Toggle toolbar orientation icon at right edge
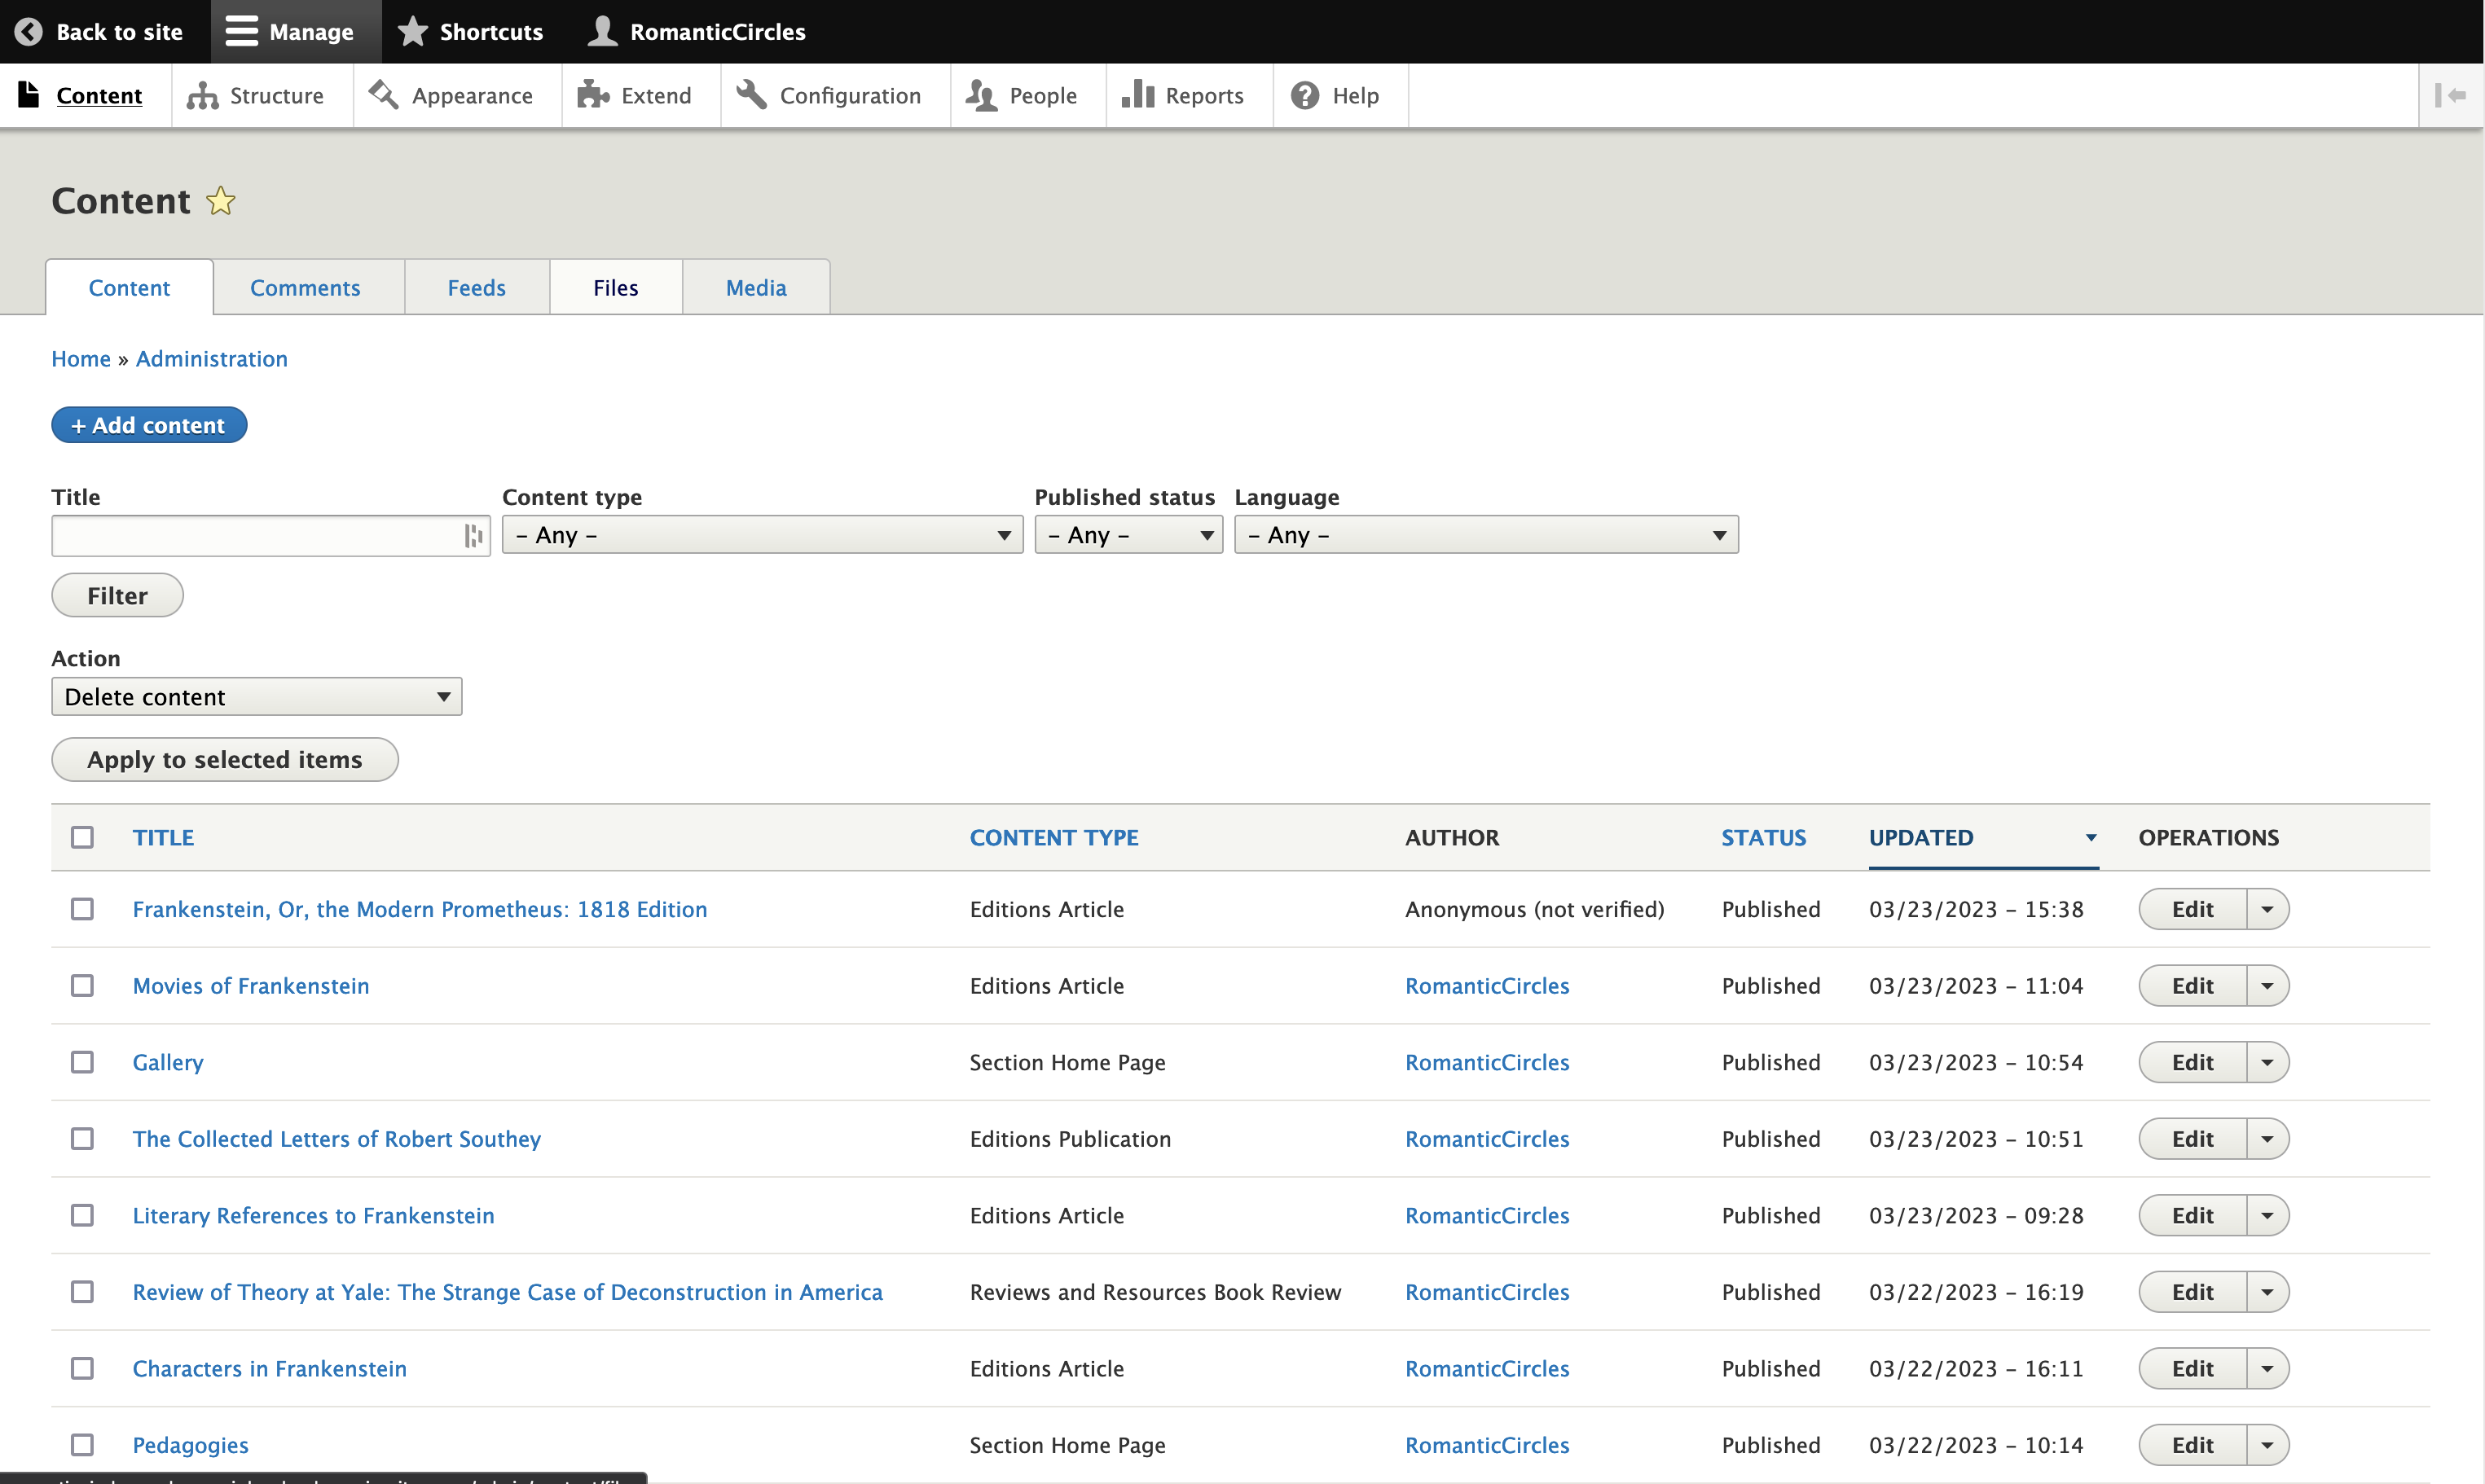 [2450, 95]
